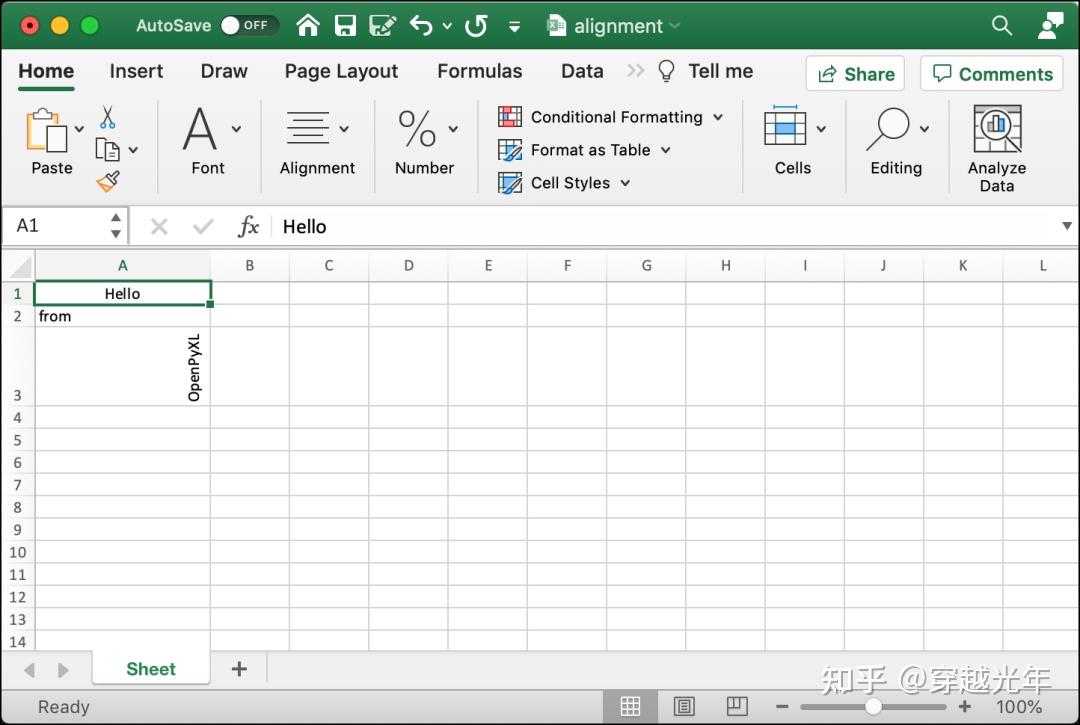This screenshot has width=1080, height=725.
Task: Select the Copy icon
Action: point(108,148)
